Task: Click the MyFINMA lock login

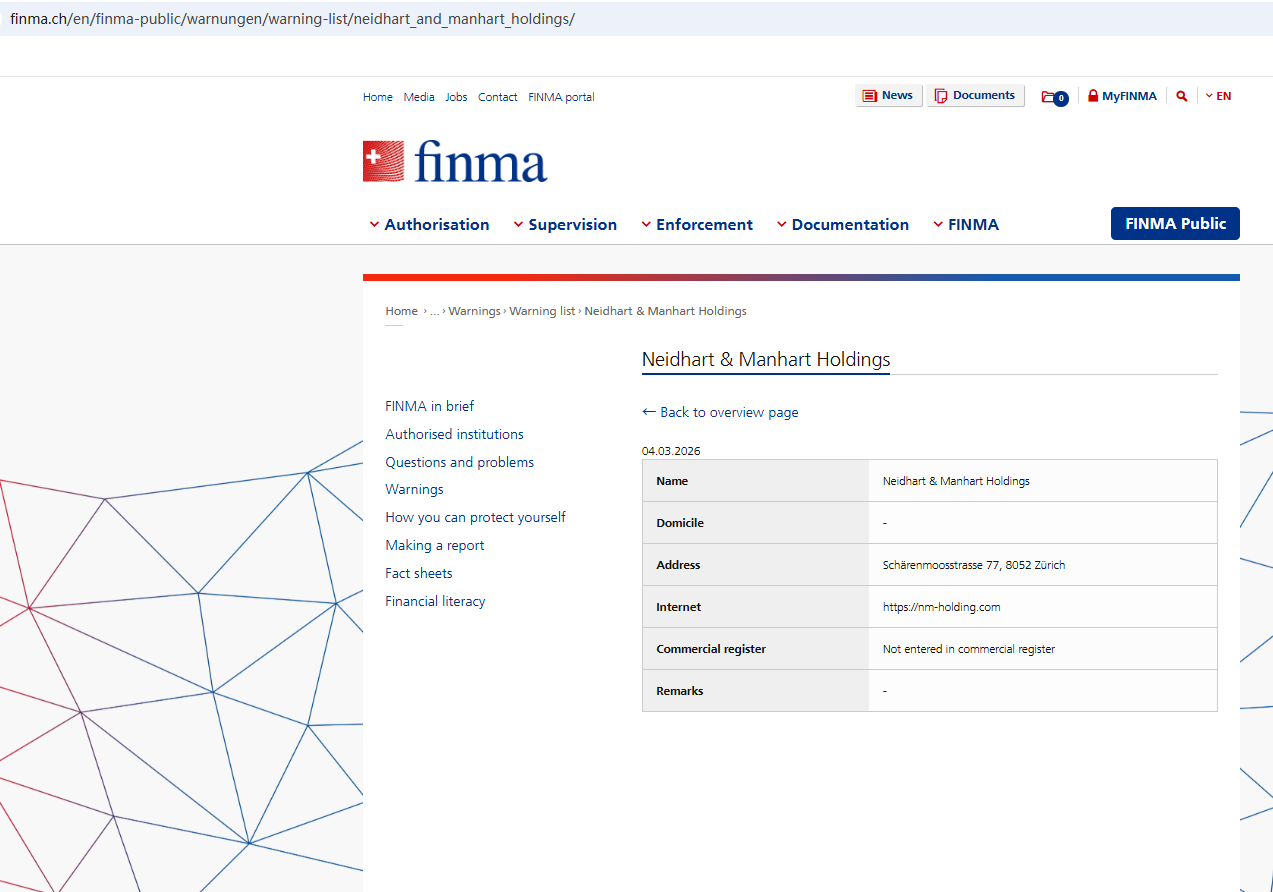Action: pyautogui.click(x=1122, y=96)
